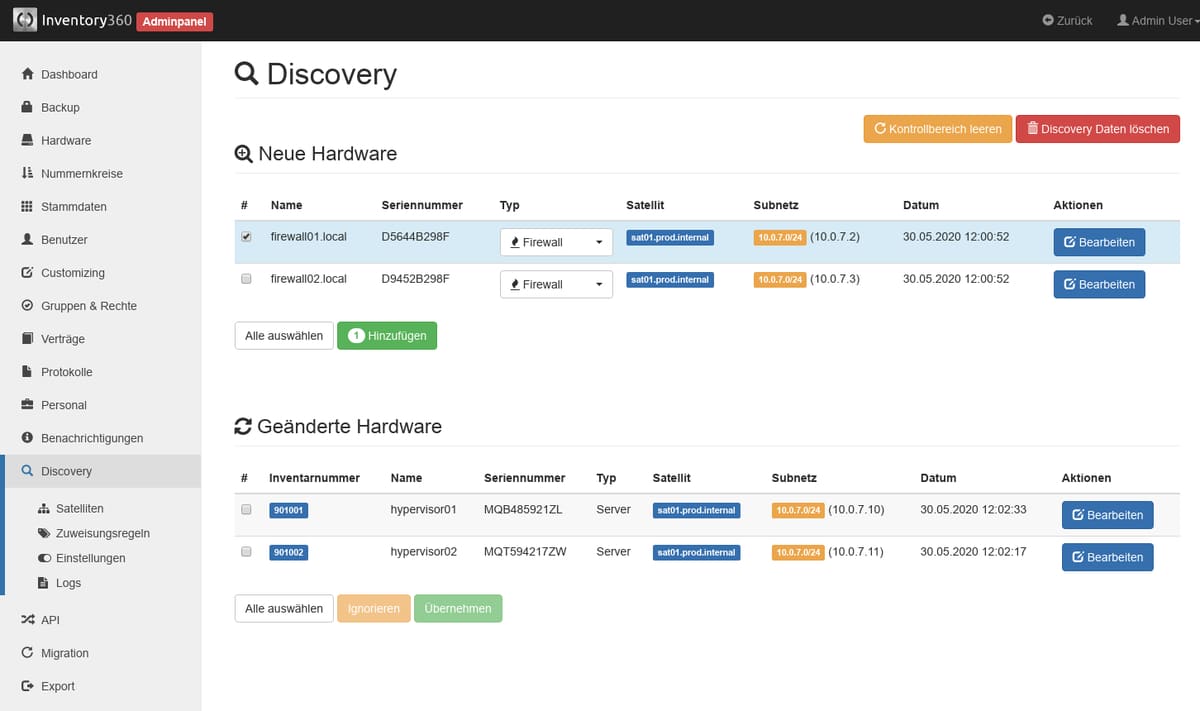The height and width of the screenshot is (711, 1200).
Task: Click the 10.0.7.0/24 subnet badge for hypervisor02
Action: click(x=798, y=552)
